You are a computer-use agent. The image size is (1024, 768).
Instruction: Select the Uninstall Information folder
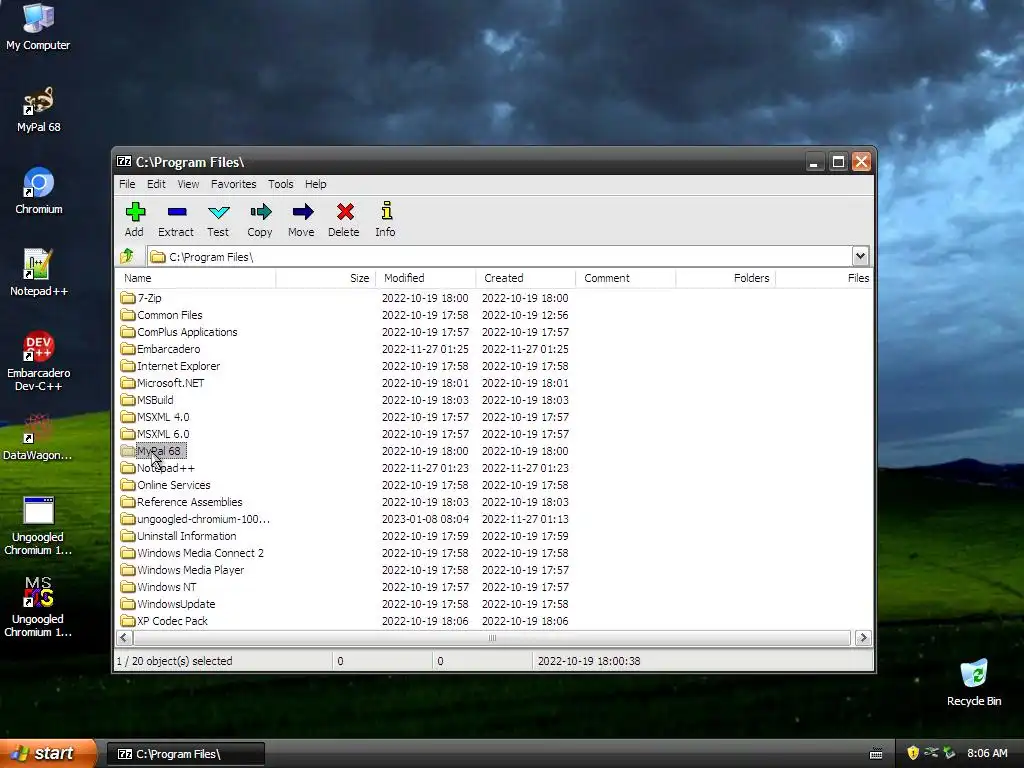click(x=186, y=536)
